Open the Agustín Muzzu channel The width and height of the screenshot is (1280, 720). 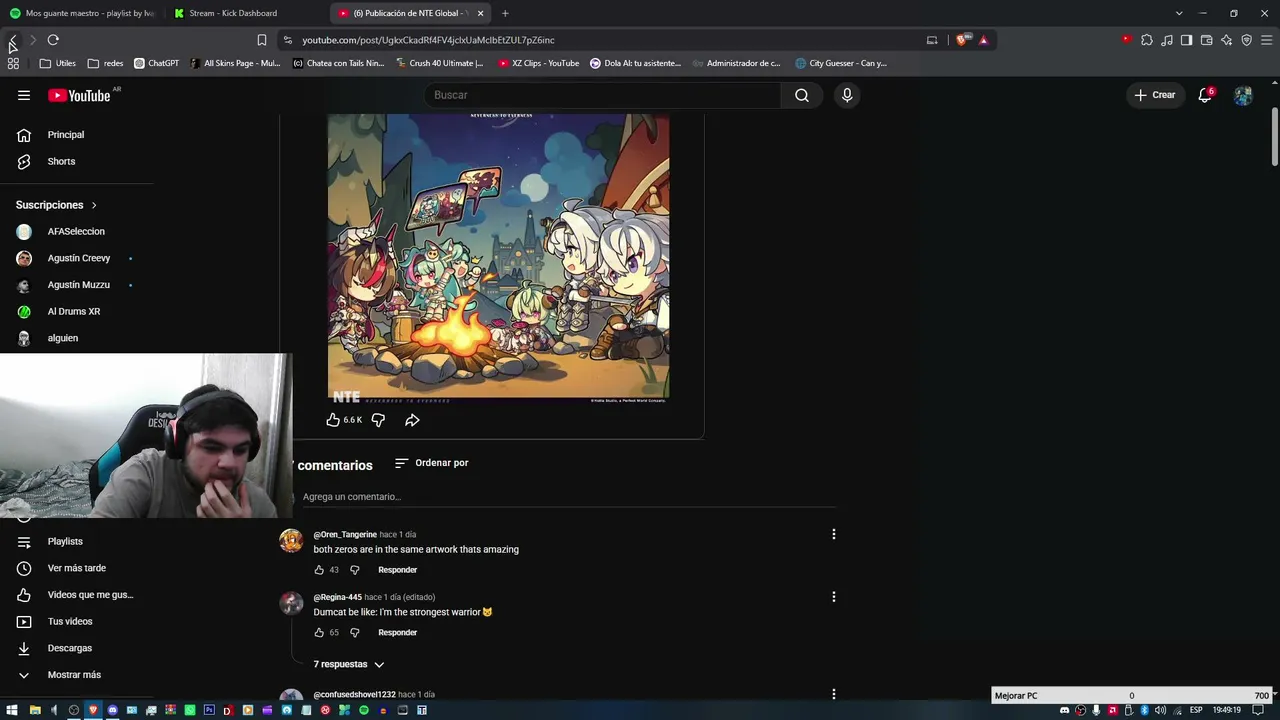pyautogui.click(x=79, y=285)
